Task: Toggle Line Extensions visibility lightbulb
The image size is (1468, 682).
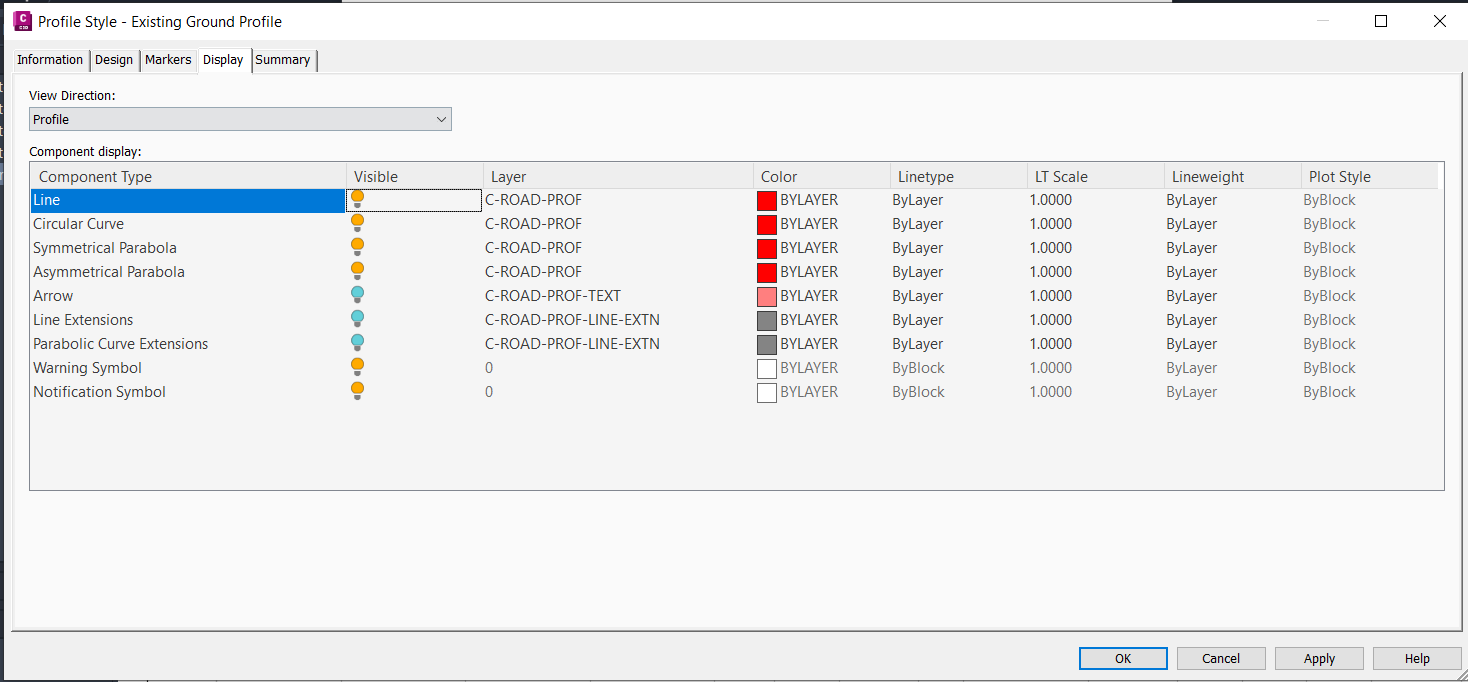Action: (357, 319)
